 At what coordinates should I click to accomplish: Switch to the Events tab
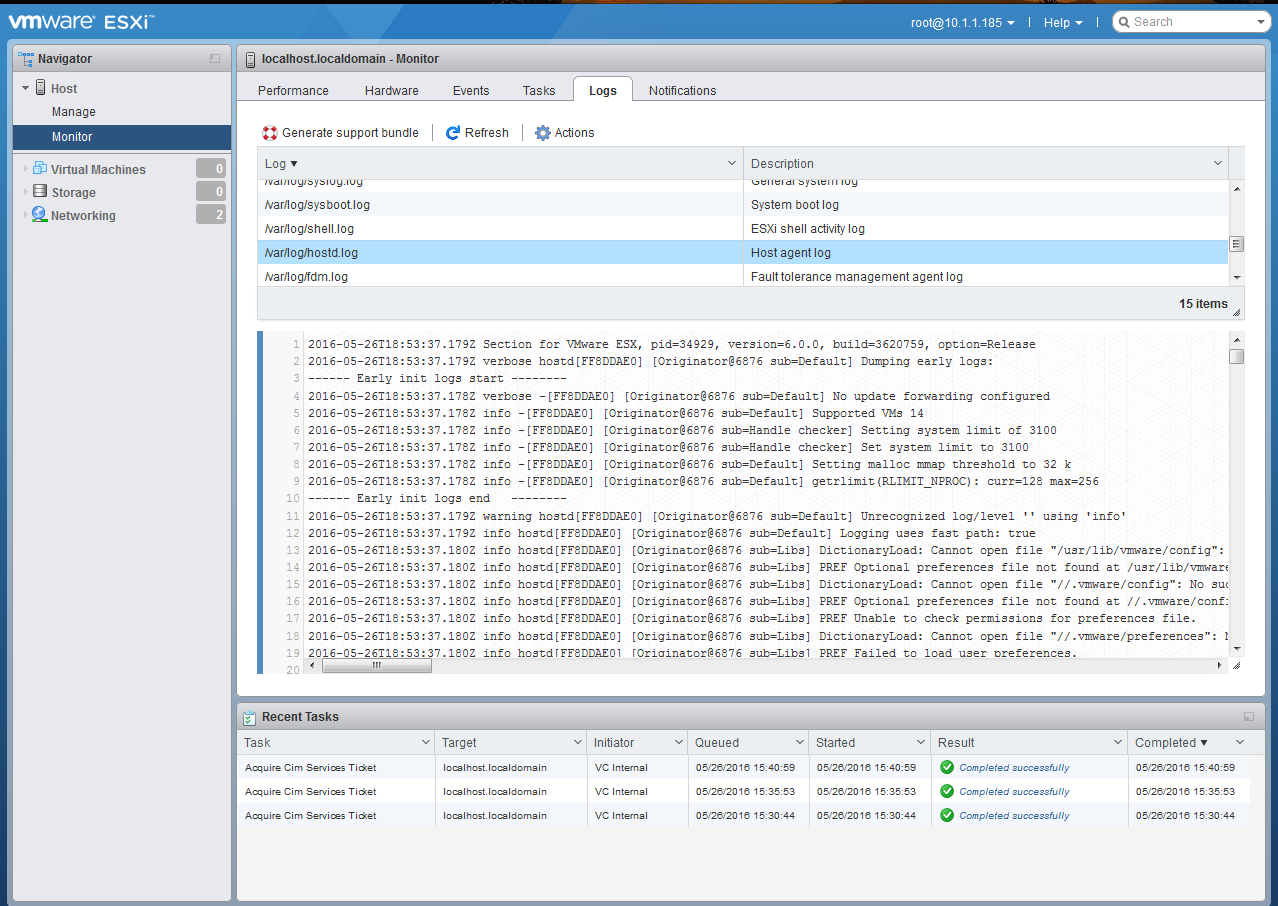[x=470, y=90]
